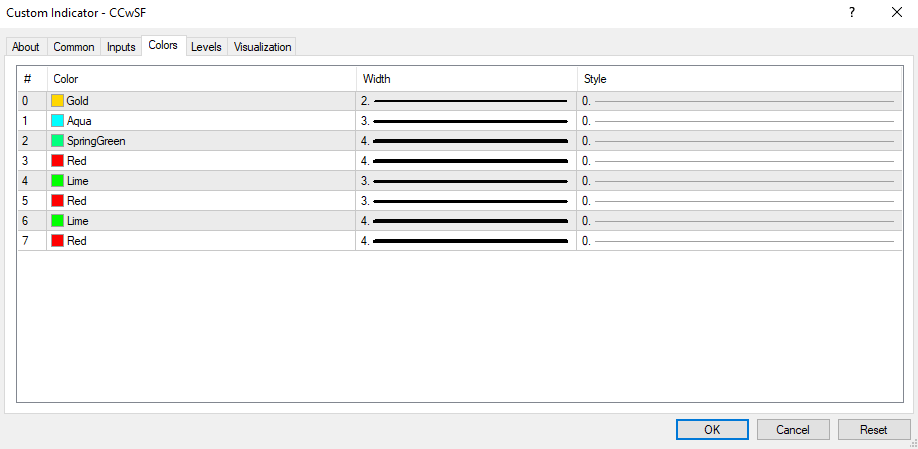This screenshot has width=918, height=449.
Task: Go to the Inputs tab
Action: 121,47
